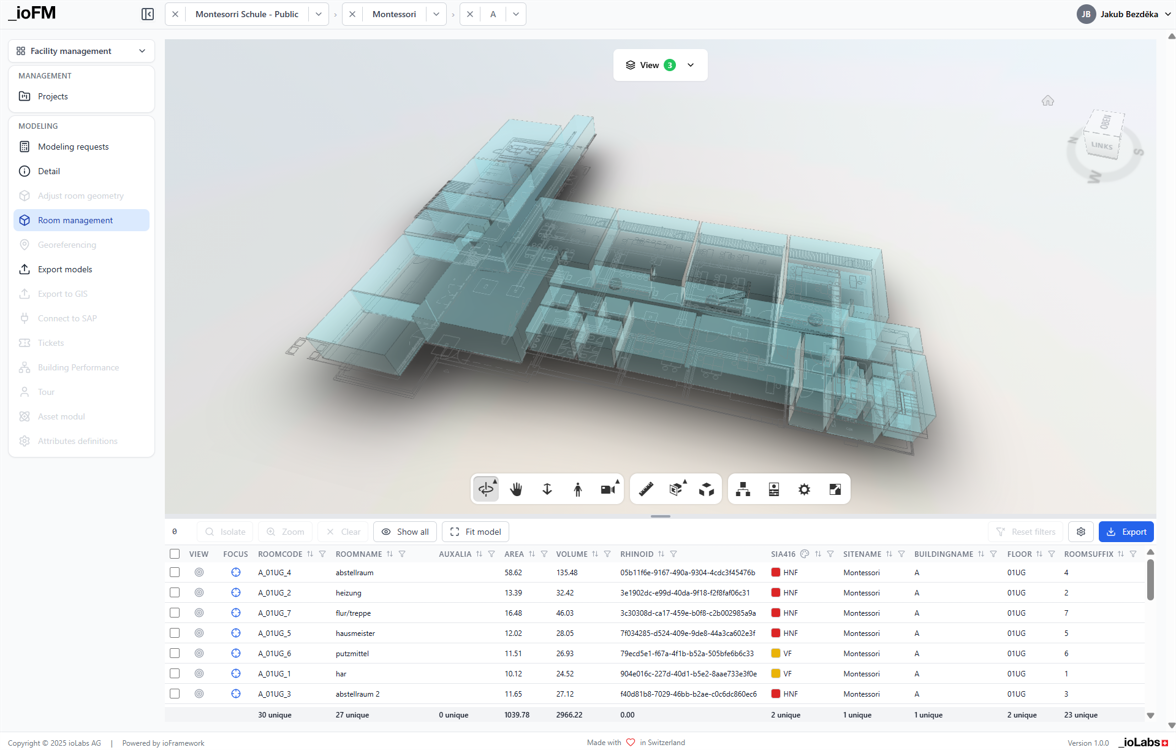Click the model hierarchy icon in viewer toolbar
Viewport: 1176px width, 750px height.
(x=743, y=489)
